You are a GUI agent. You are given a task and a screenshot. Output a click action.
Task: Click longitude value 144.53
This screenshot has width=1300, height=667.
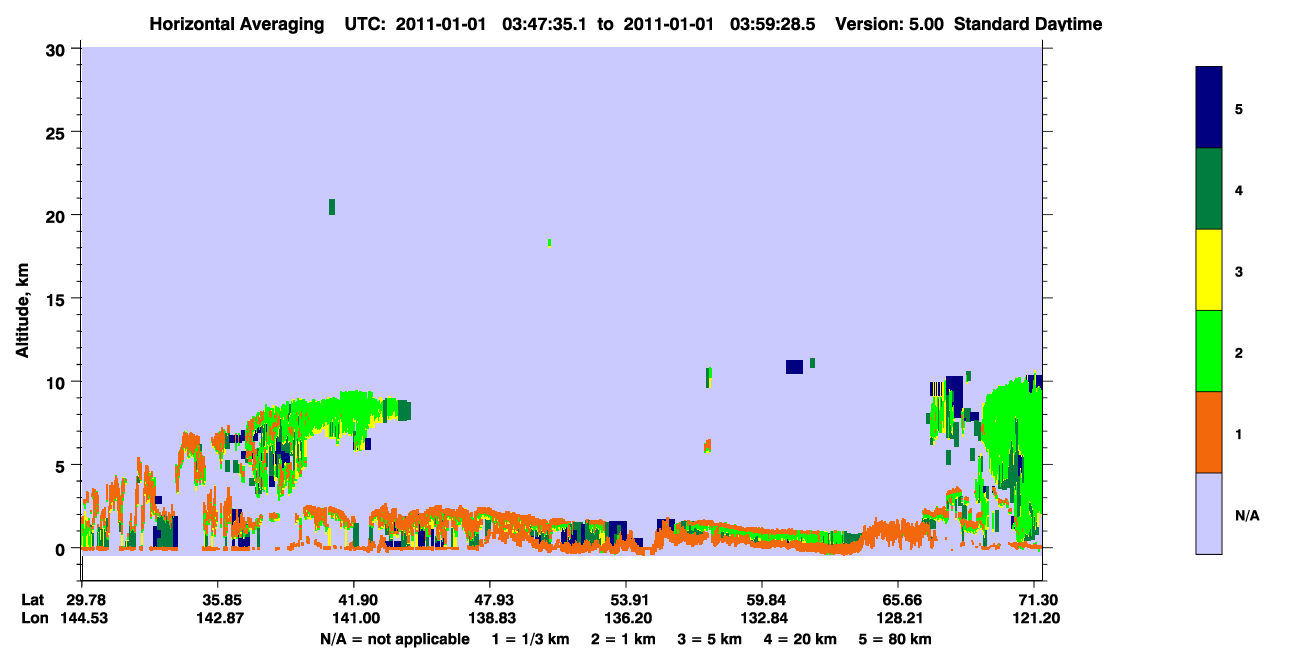tap(82, 618)
